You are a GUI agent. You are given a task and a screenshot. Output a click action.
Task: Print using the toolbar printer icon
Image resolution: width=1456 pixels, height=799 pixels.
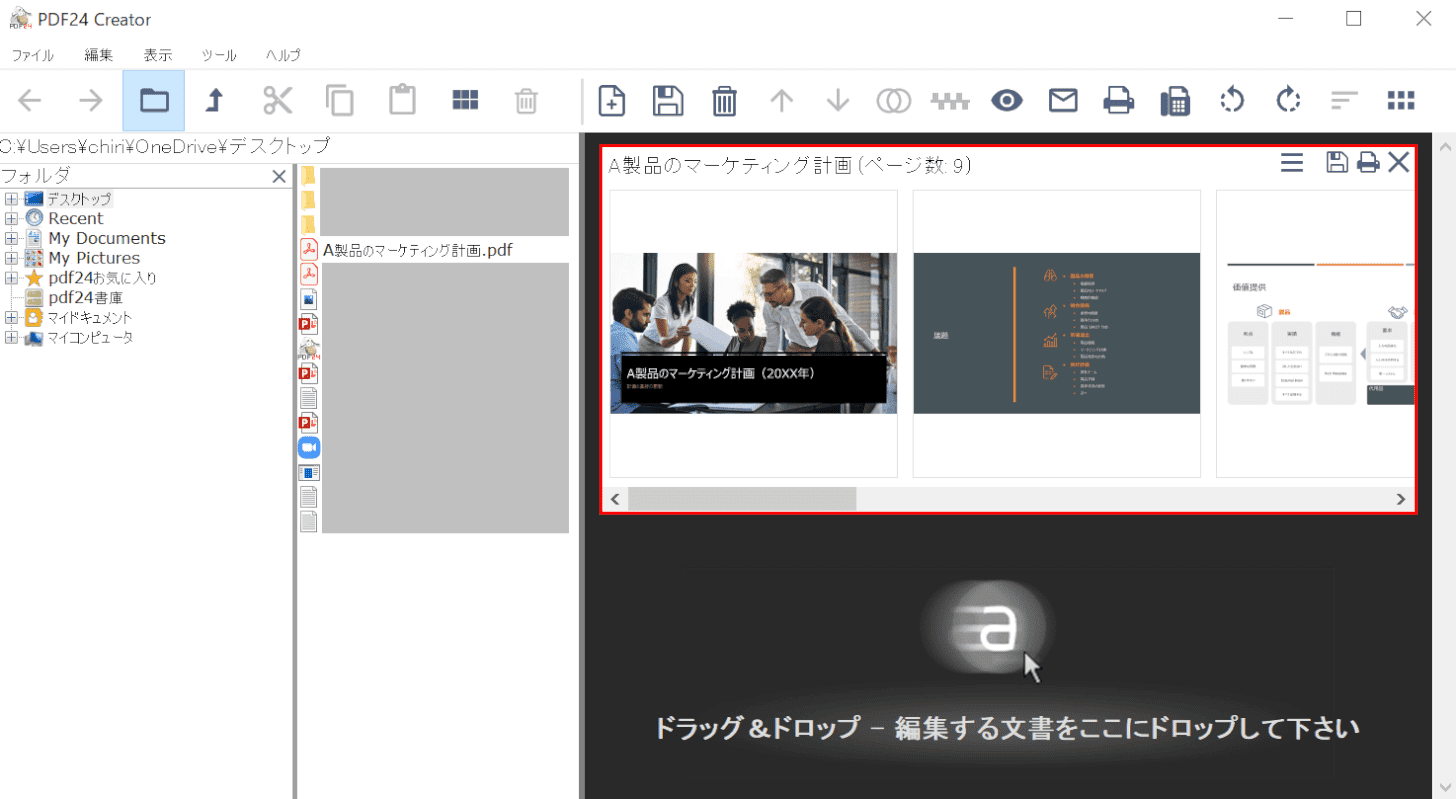click(x=1119, y=100)
